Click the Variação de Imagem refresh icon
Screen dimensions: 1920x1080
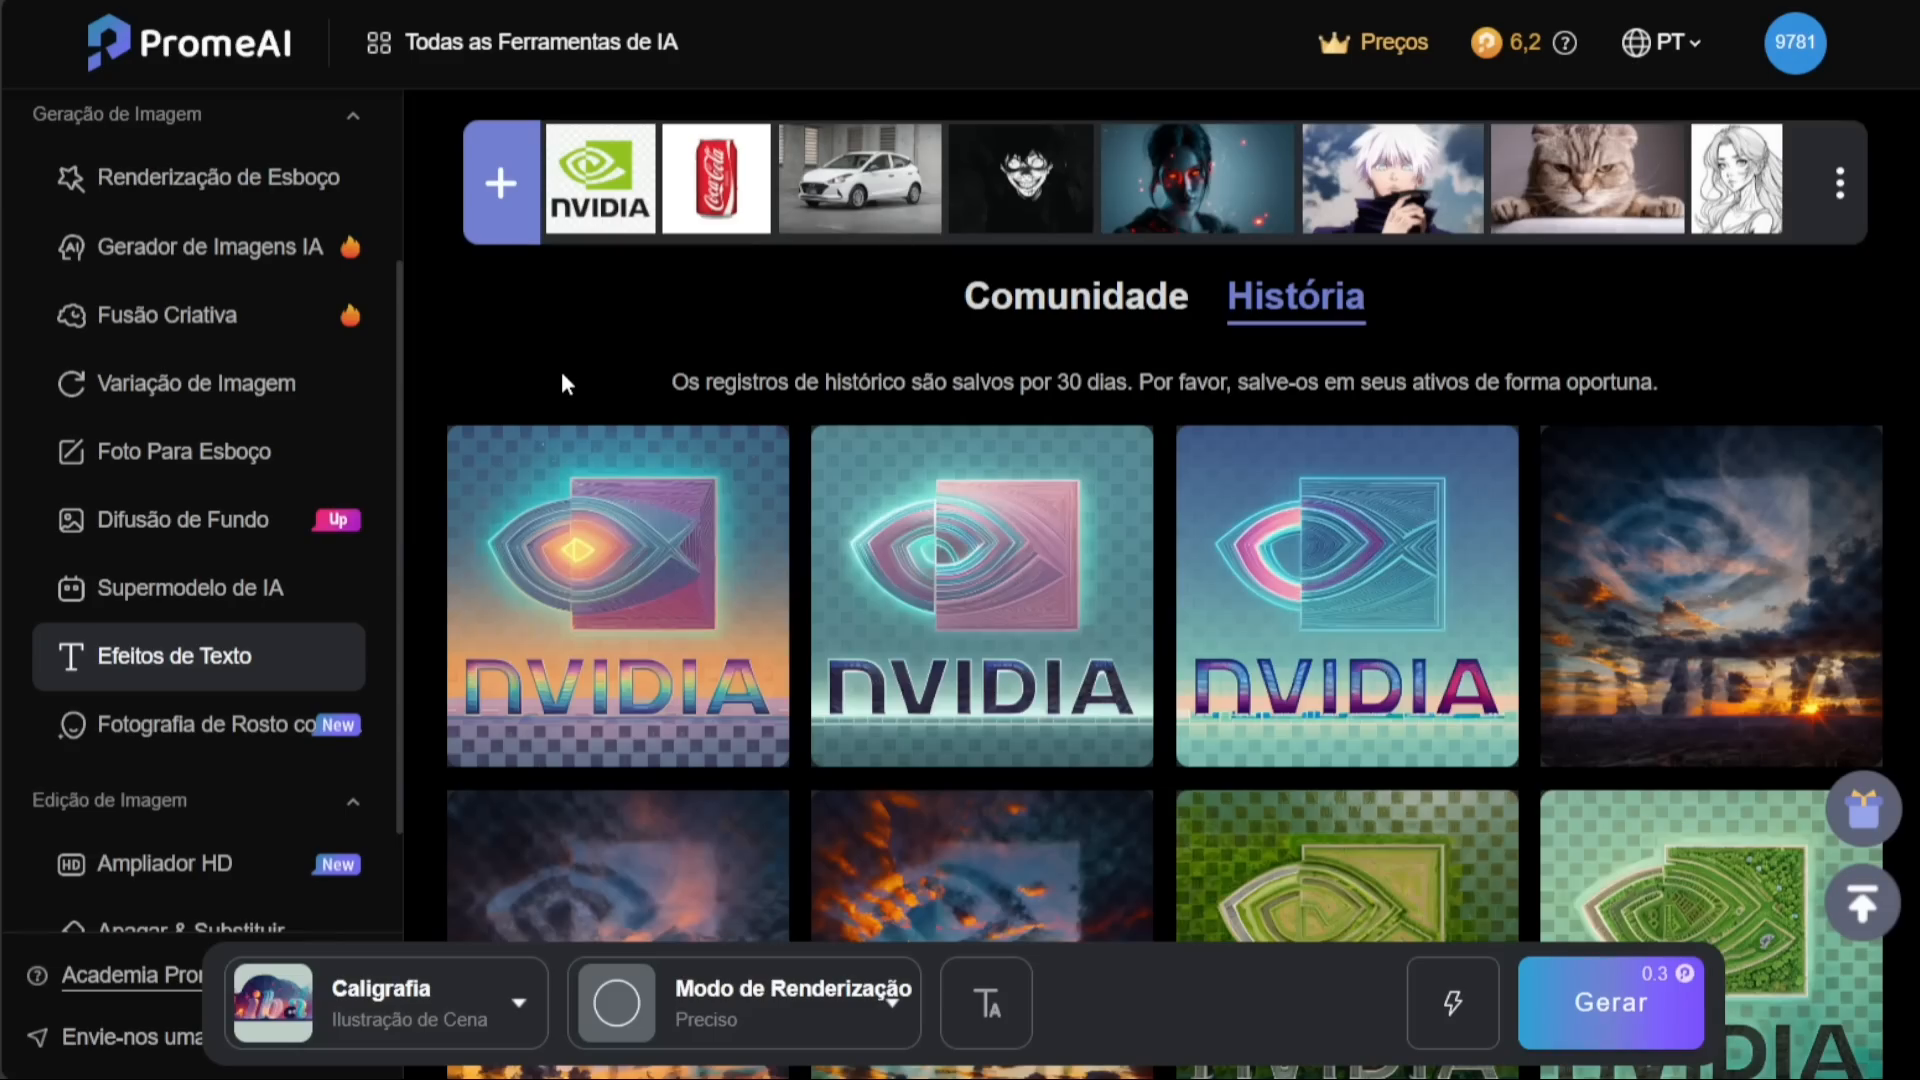[x=71, y=384]
